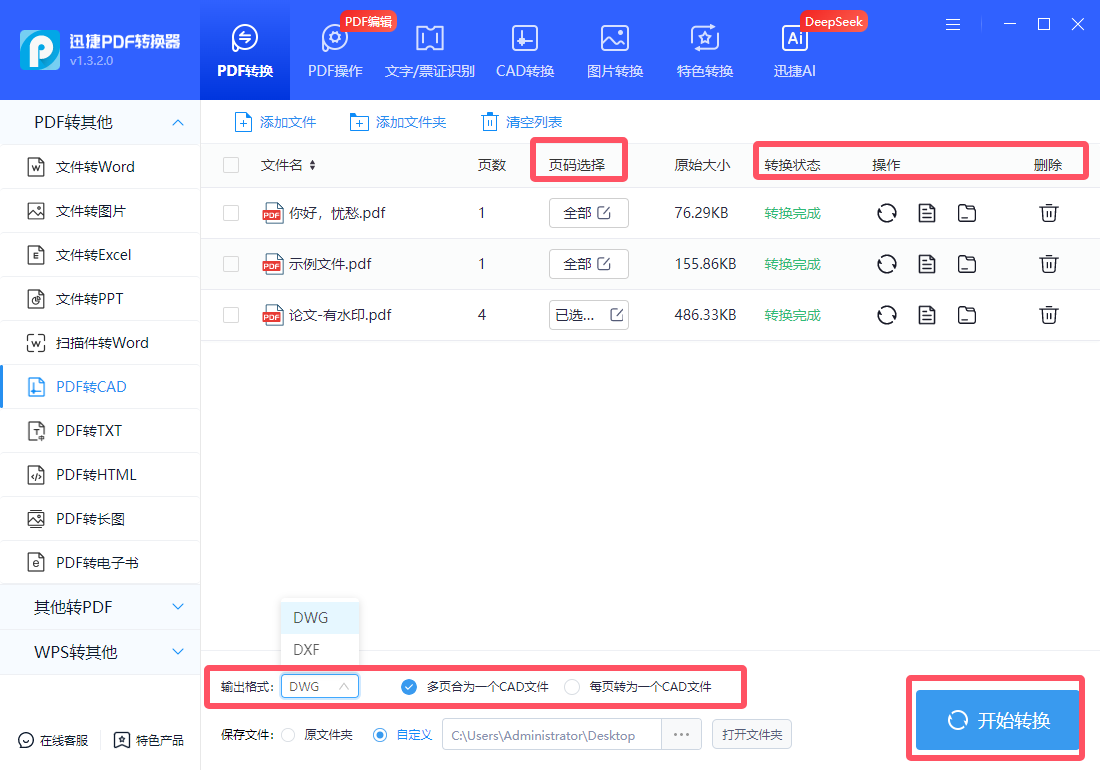Click the 打开文件夹 button
Viewport: 1100px width, 770px height.
751,735
